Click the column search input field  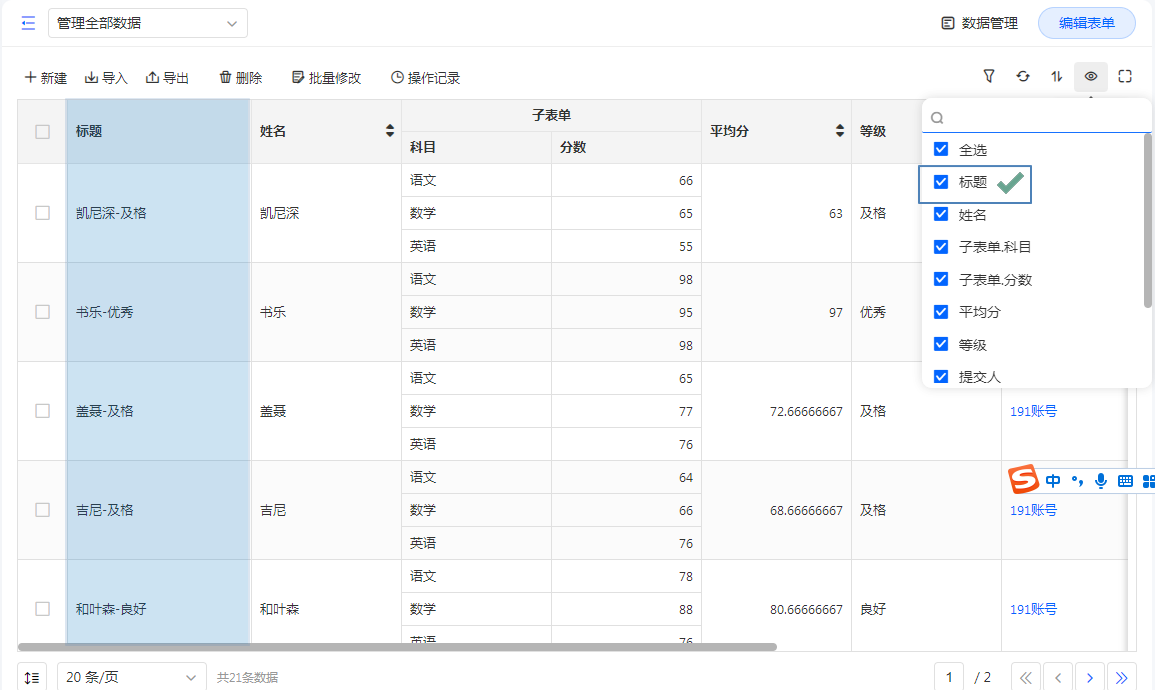point(1045,117)
